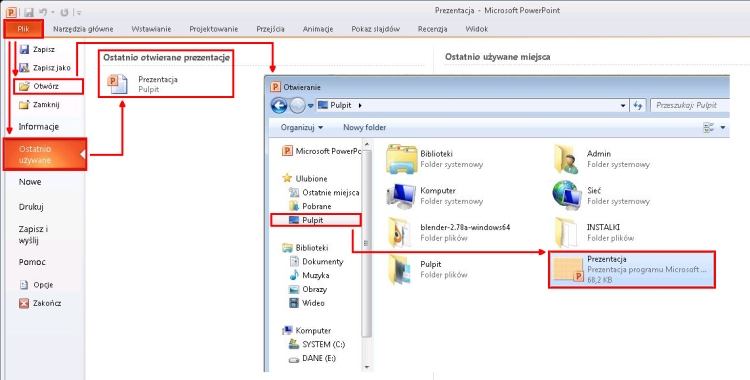This screenshot has height=380, width=750.
Task: Switch to Recenzja tab
Action: [x=432, y=29]
